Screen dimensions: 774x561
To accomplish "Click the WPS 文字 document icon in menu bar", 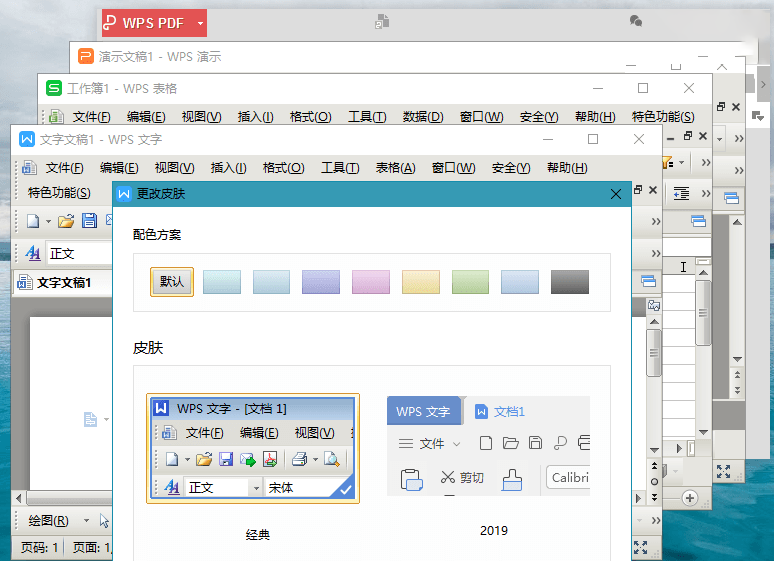I will pos(29,168).
